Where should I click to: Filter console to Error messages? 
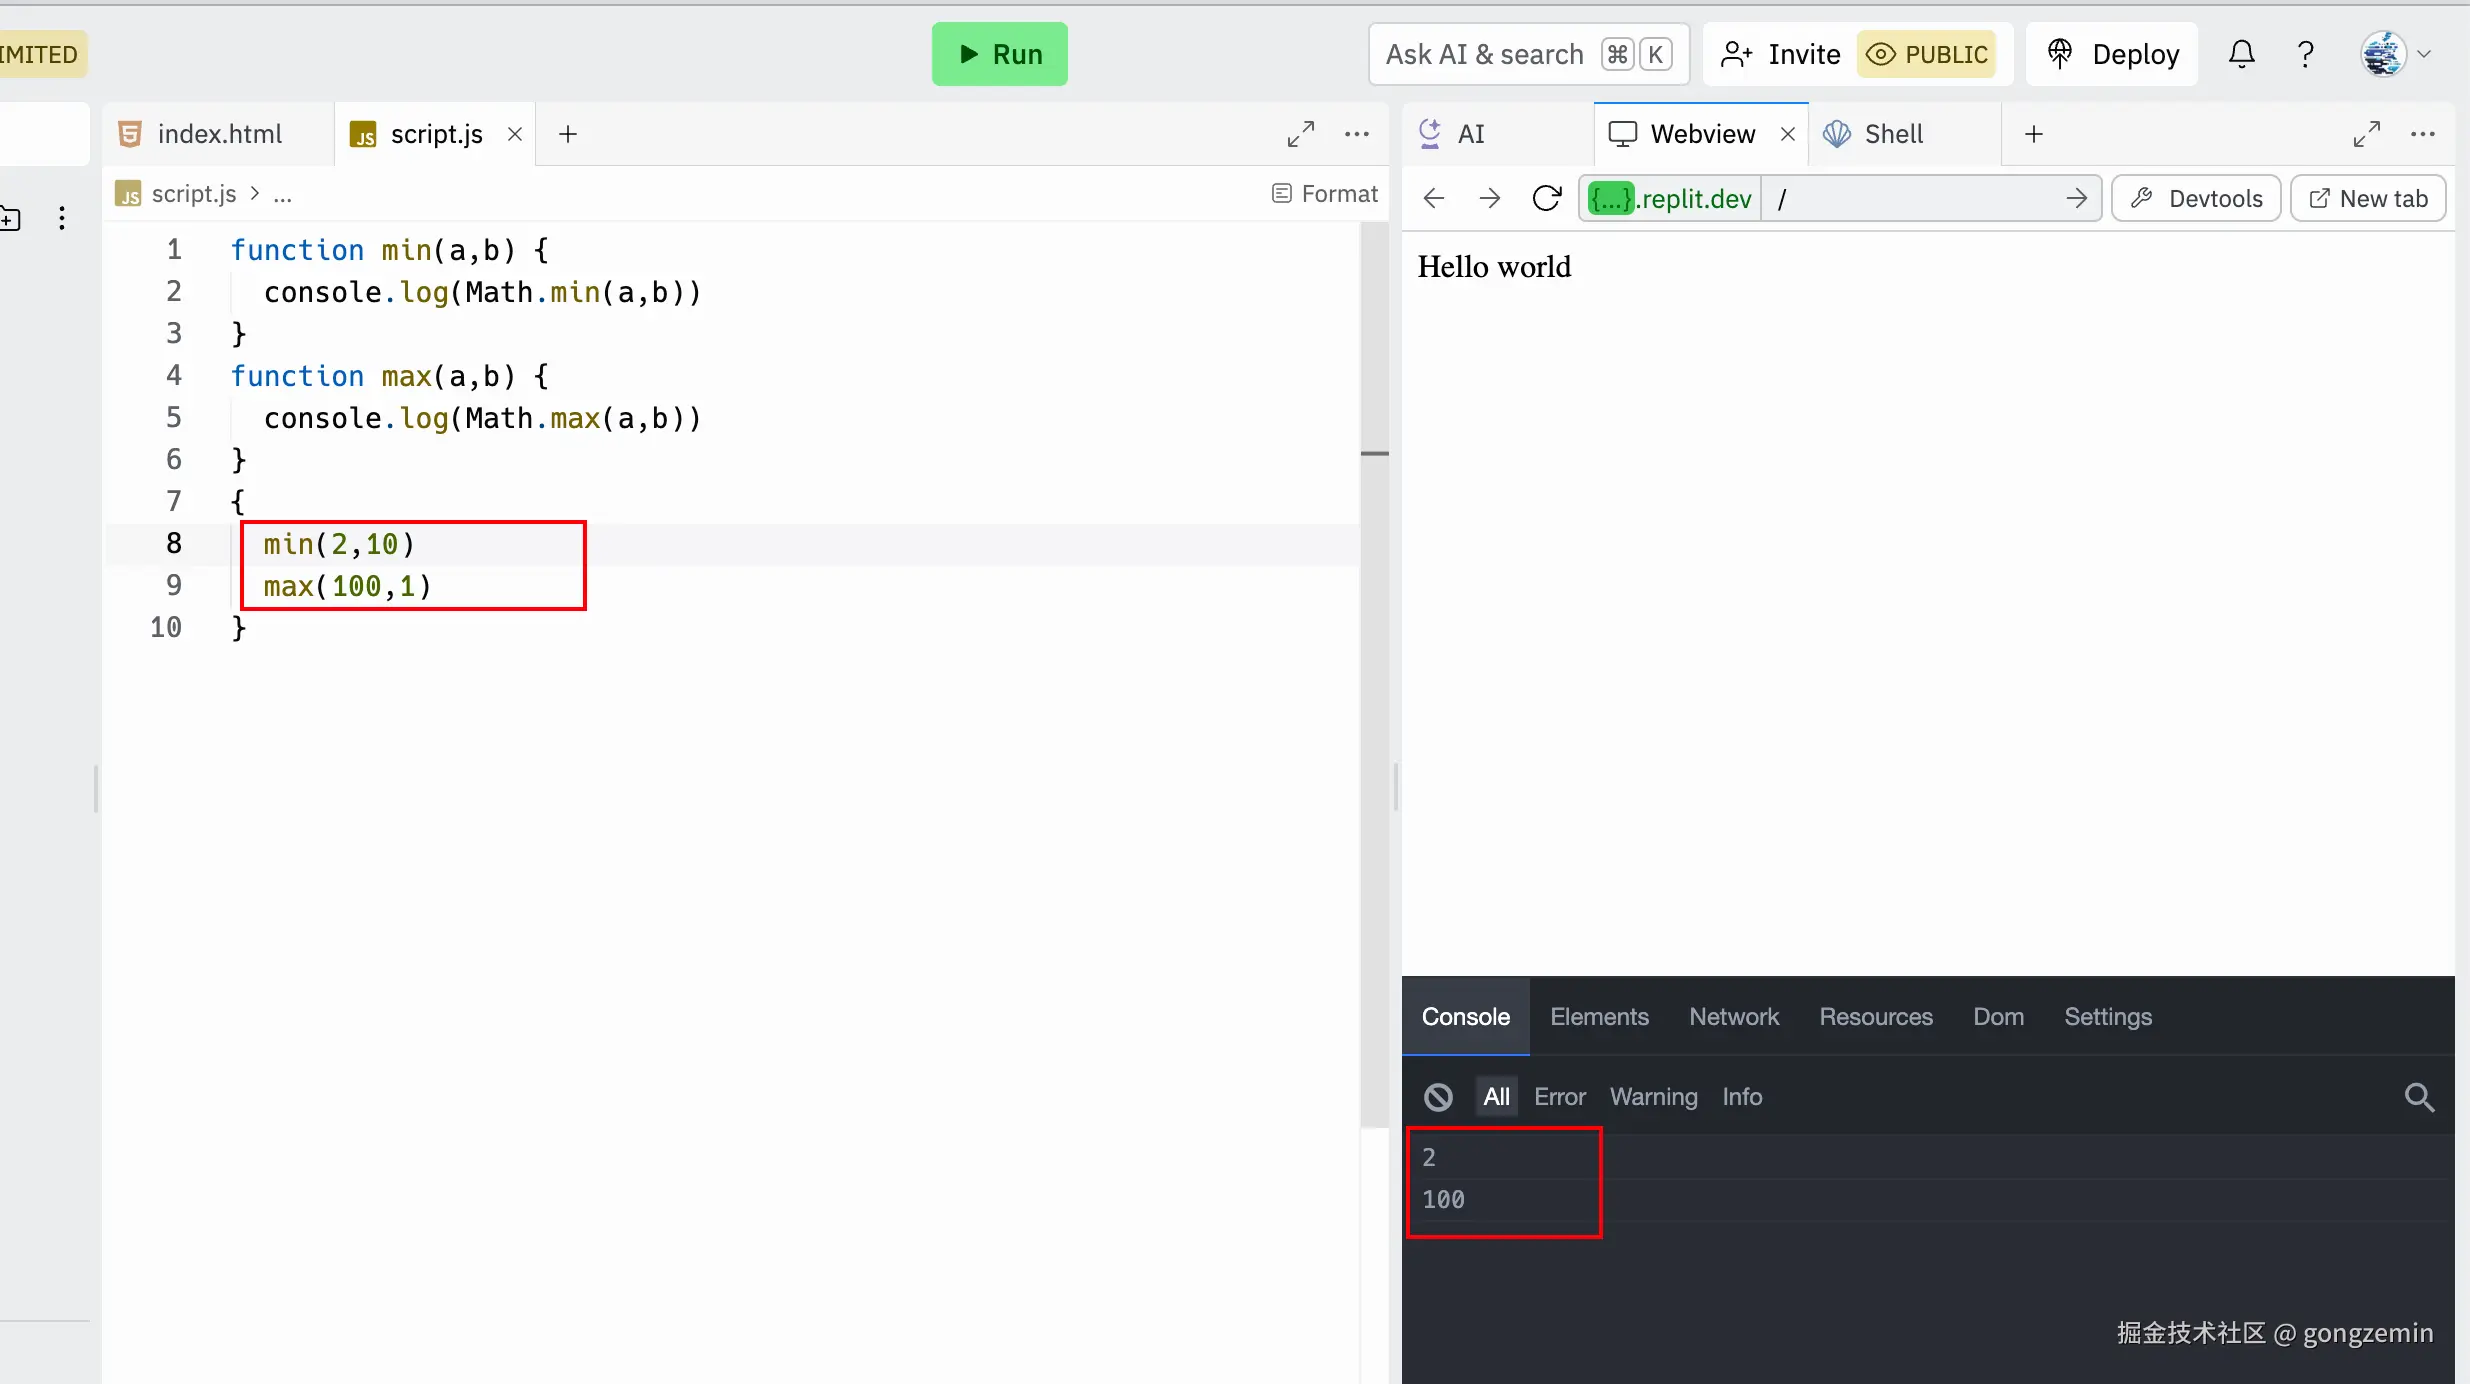point(1559,1097)
